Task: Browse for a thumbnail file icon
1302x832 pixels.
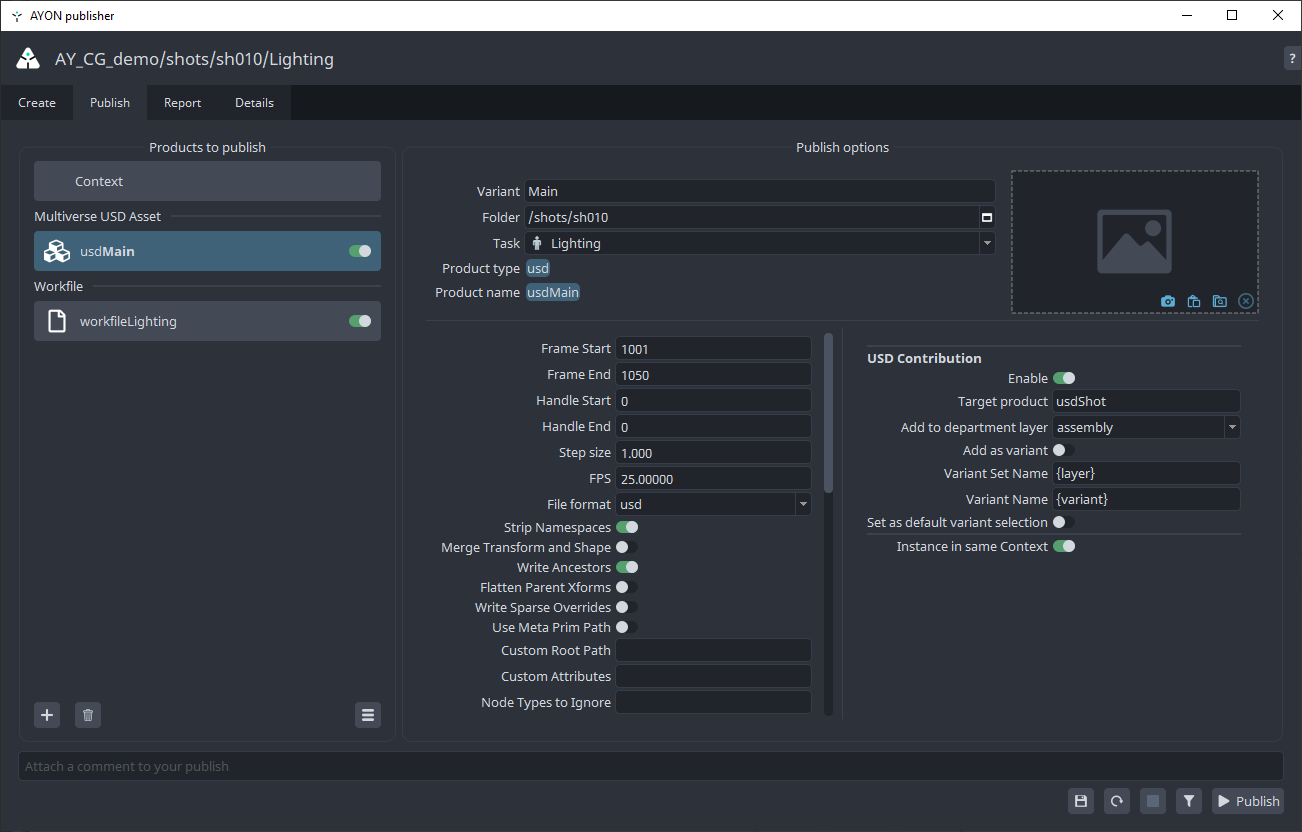Action: (x=1220, y=301)
